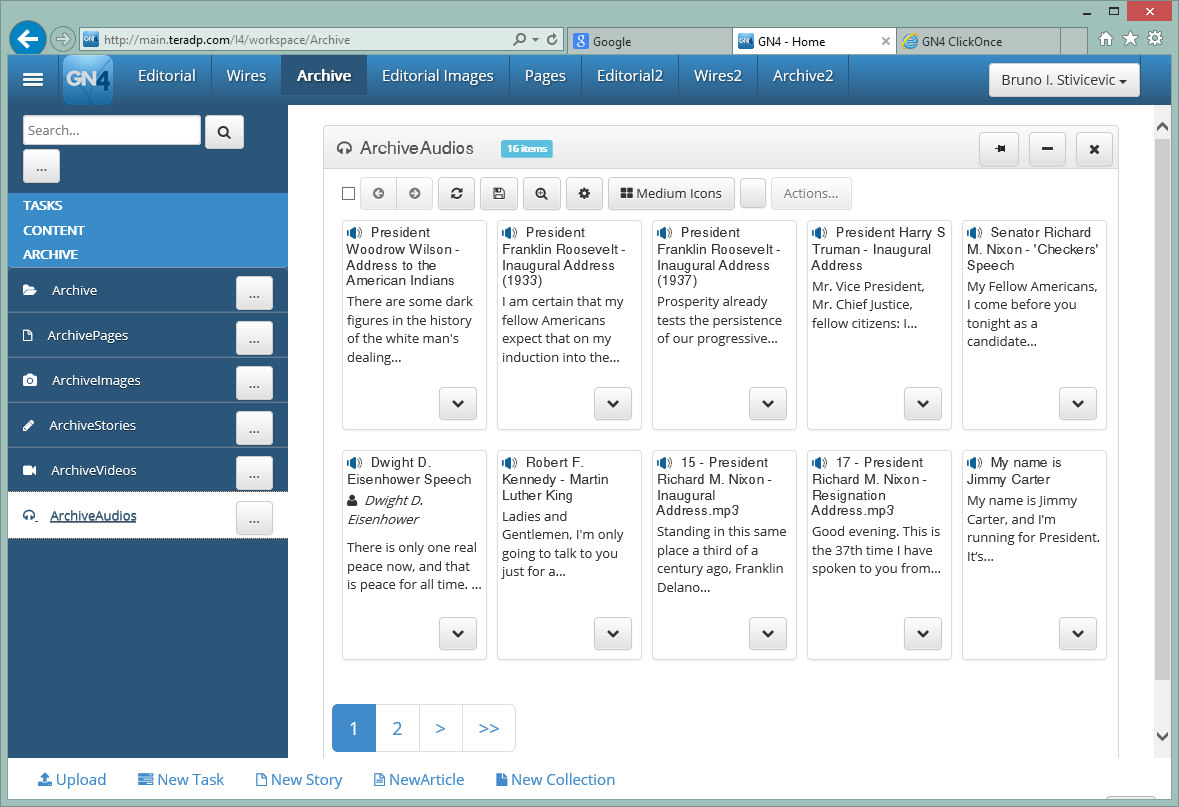
Task: Click speaker icon on Robert F. Kennedy card
Action: [x=510, y=463]
